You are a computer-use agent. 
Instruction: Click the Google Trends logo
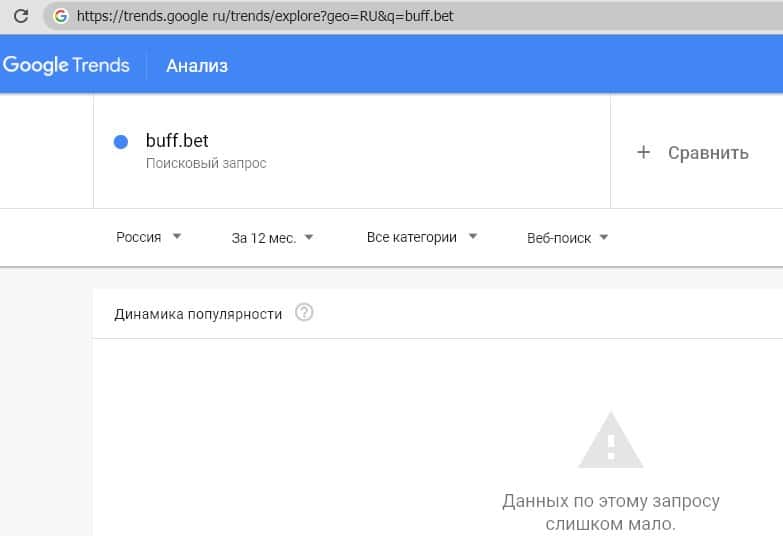(66, 66)
